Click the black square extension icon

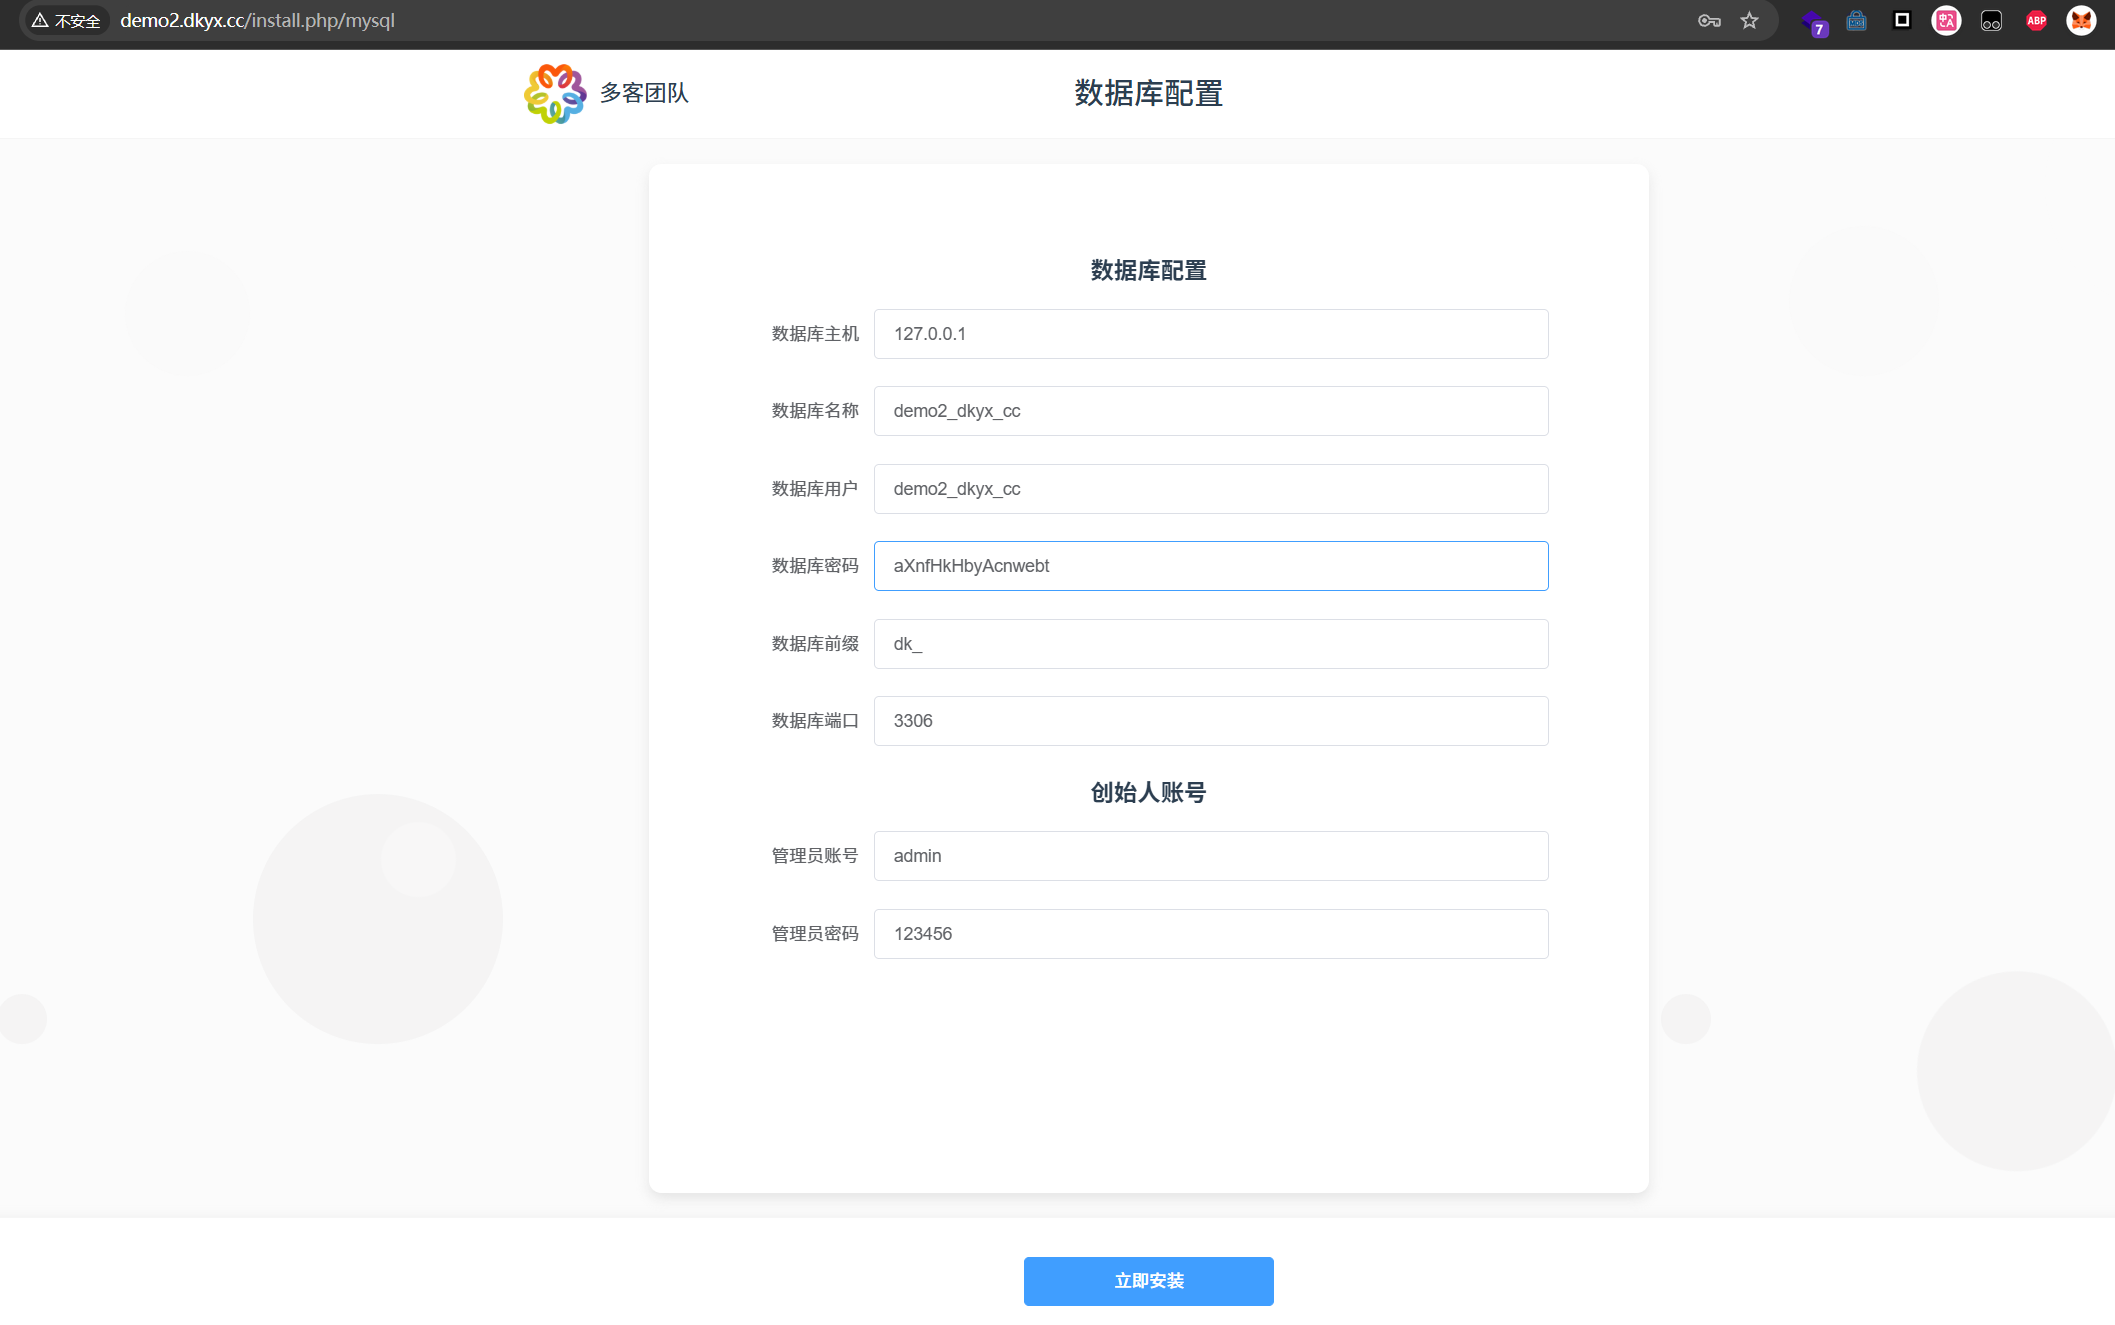[1901, 20]
